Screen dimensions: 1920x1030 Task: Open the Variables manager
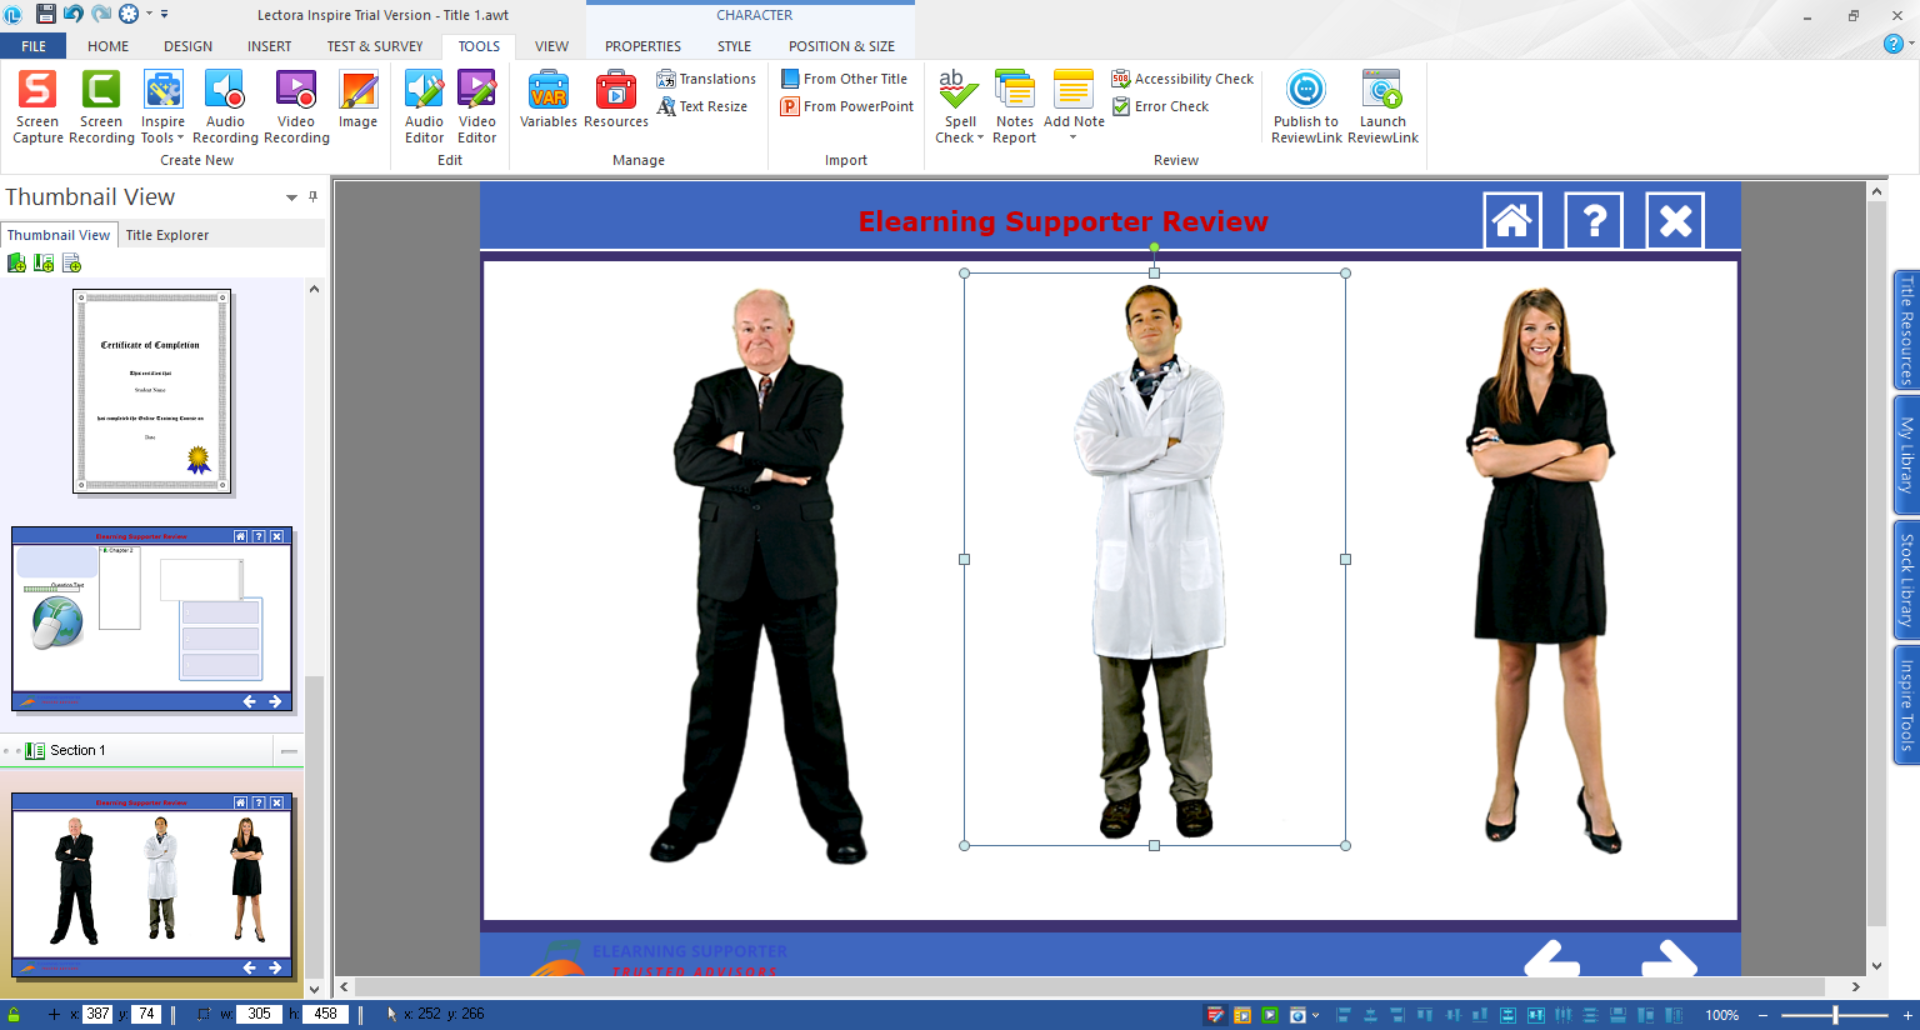click(548, 90)
